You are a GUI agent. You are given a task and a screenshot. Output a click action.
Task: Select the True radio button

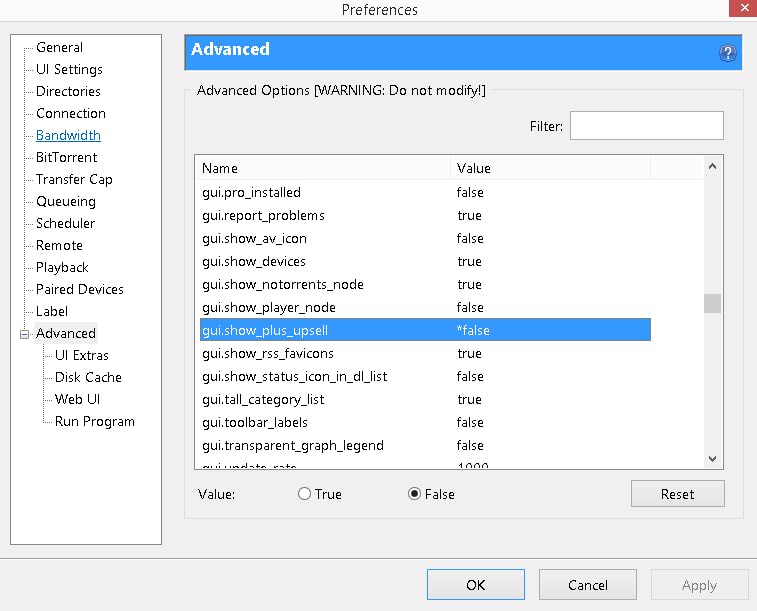305,494
